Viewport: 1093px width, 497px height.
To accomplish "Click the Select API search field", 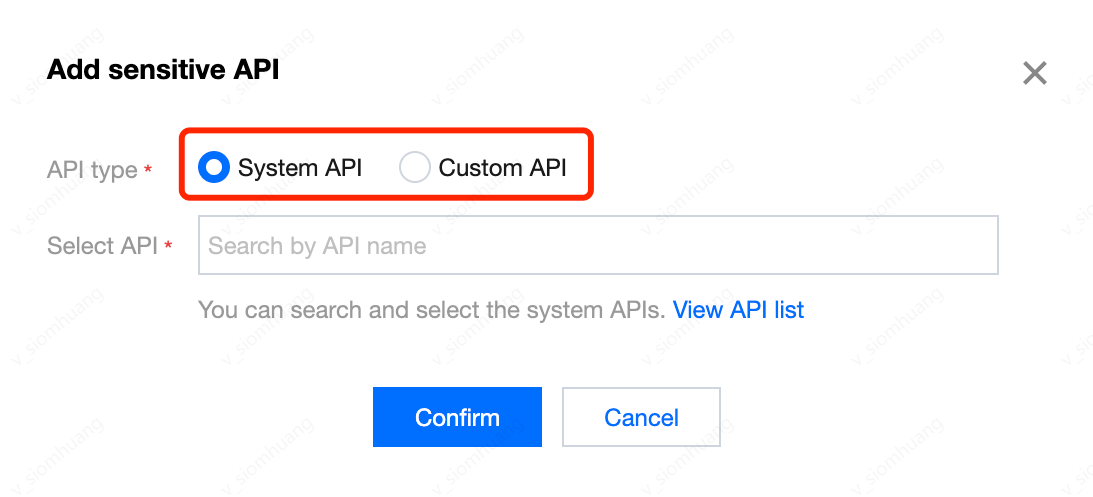I will pos(598,246).
